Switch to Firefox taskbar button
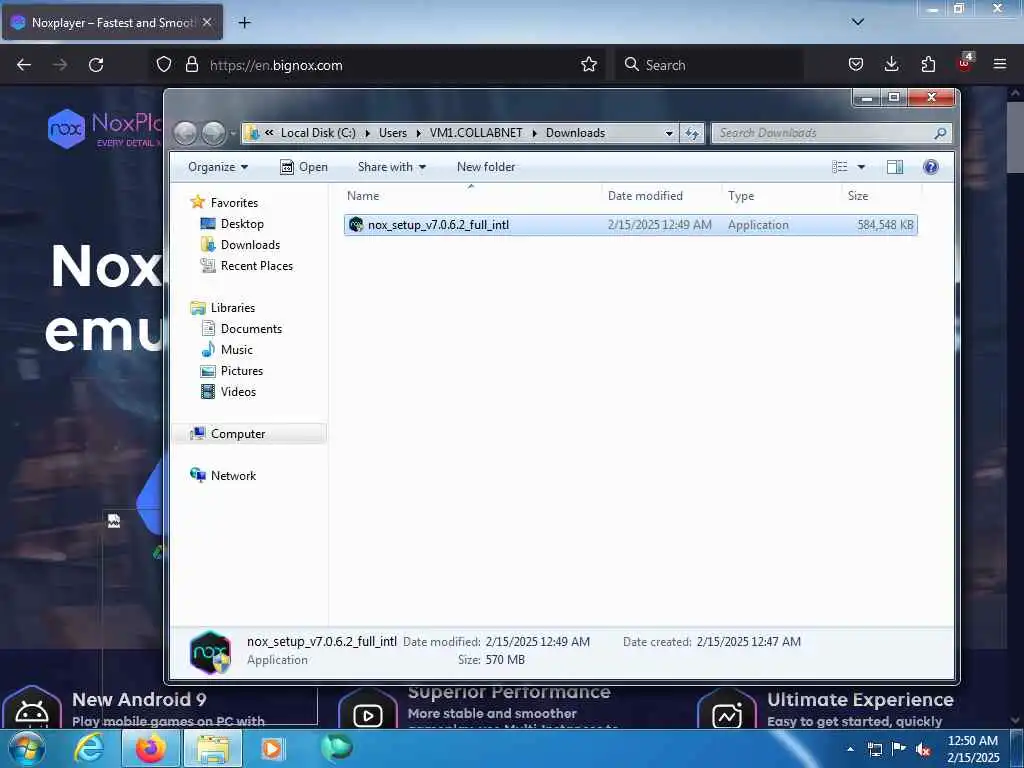The height and width of the screenshot is (768, 1024). tap(150, 749)
